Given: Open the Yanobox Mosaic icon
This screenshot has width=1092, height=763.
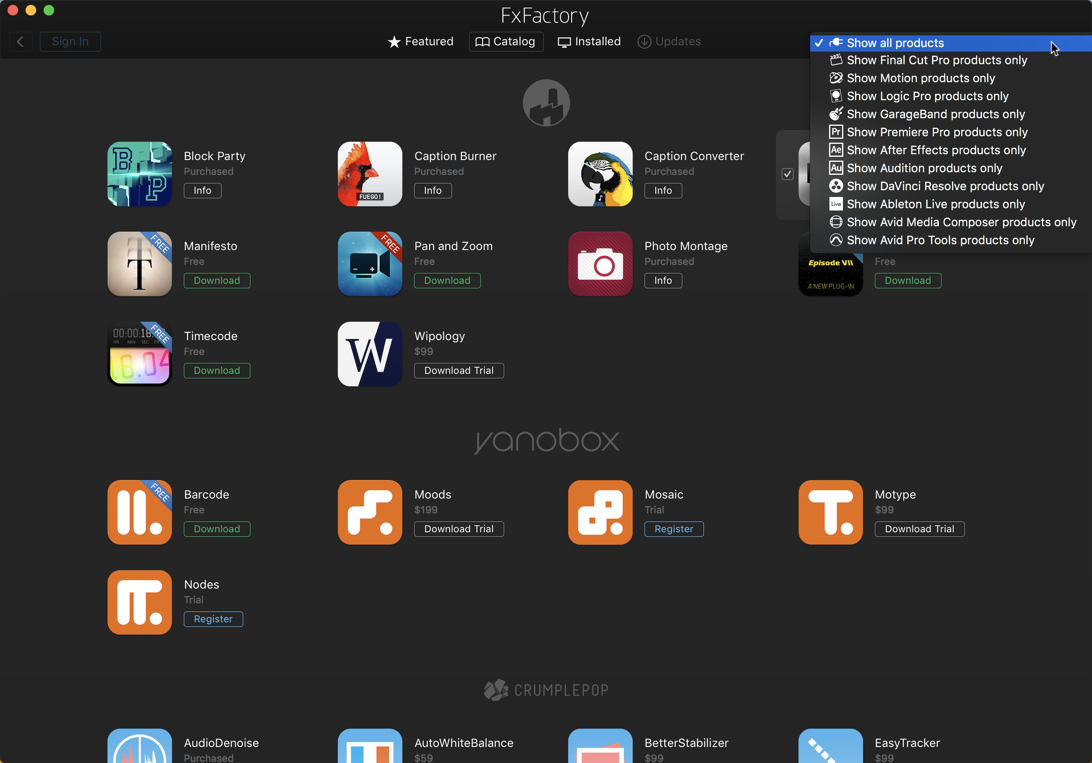Looking at the screenshot, I should tap(600, 512).
